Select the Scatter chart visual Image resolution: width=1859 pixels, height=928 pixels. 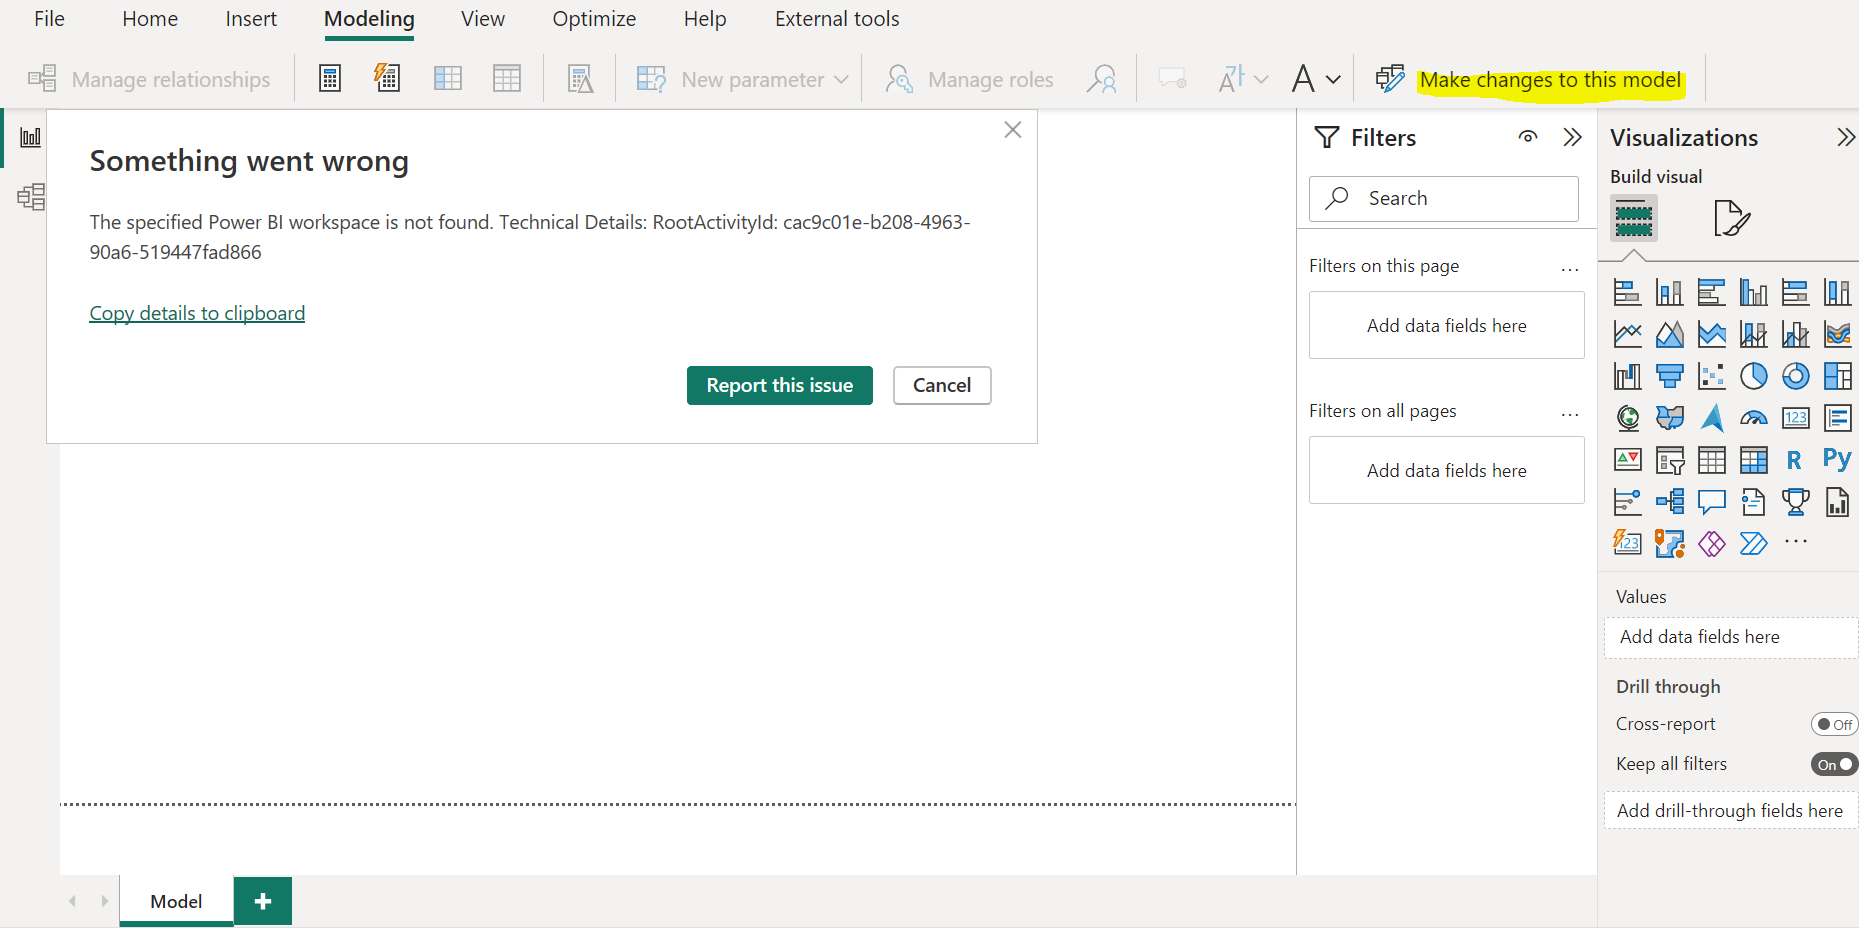point(1712,376)
